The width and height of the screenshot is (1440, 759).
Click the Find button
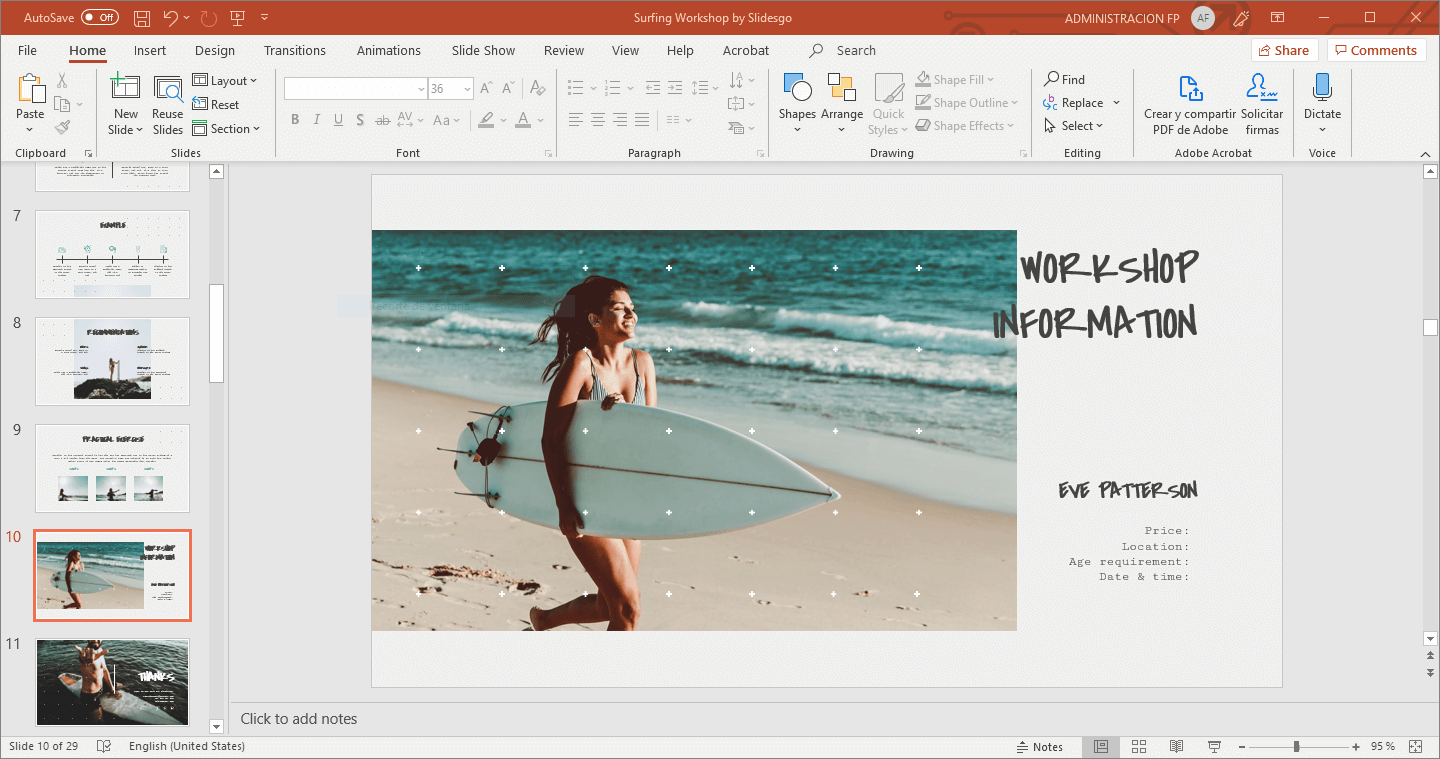tap(1065, 79)
